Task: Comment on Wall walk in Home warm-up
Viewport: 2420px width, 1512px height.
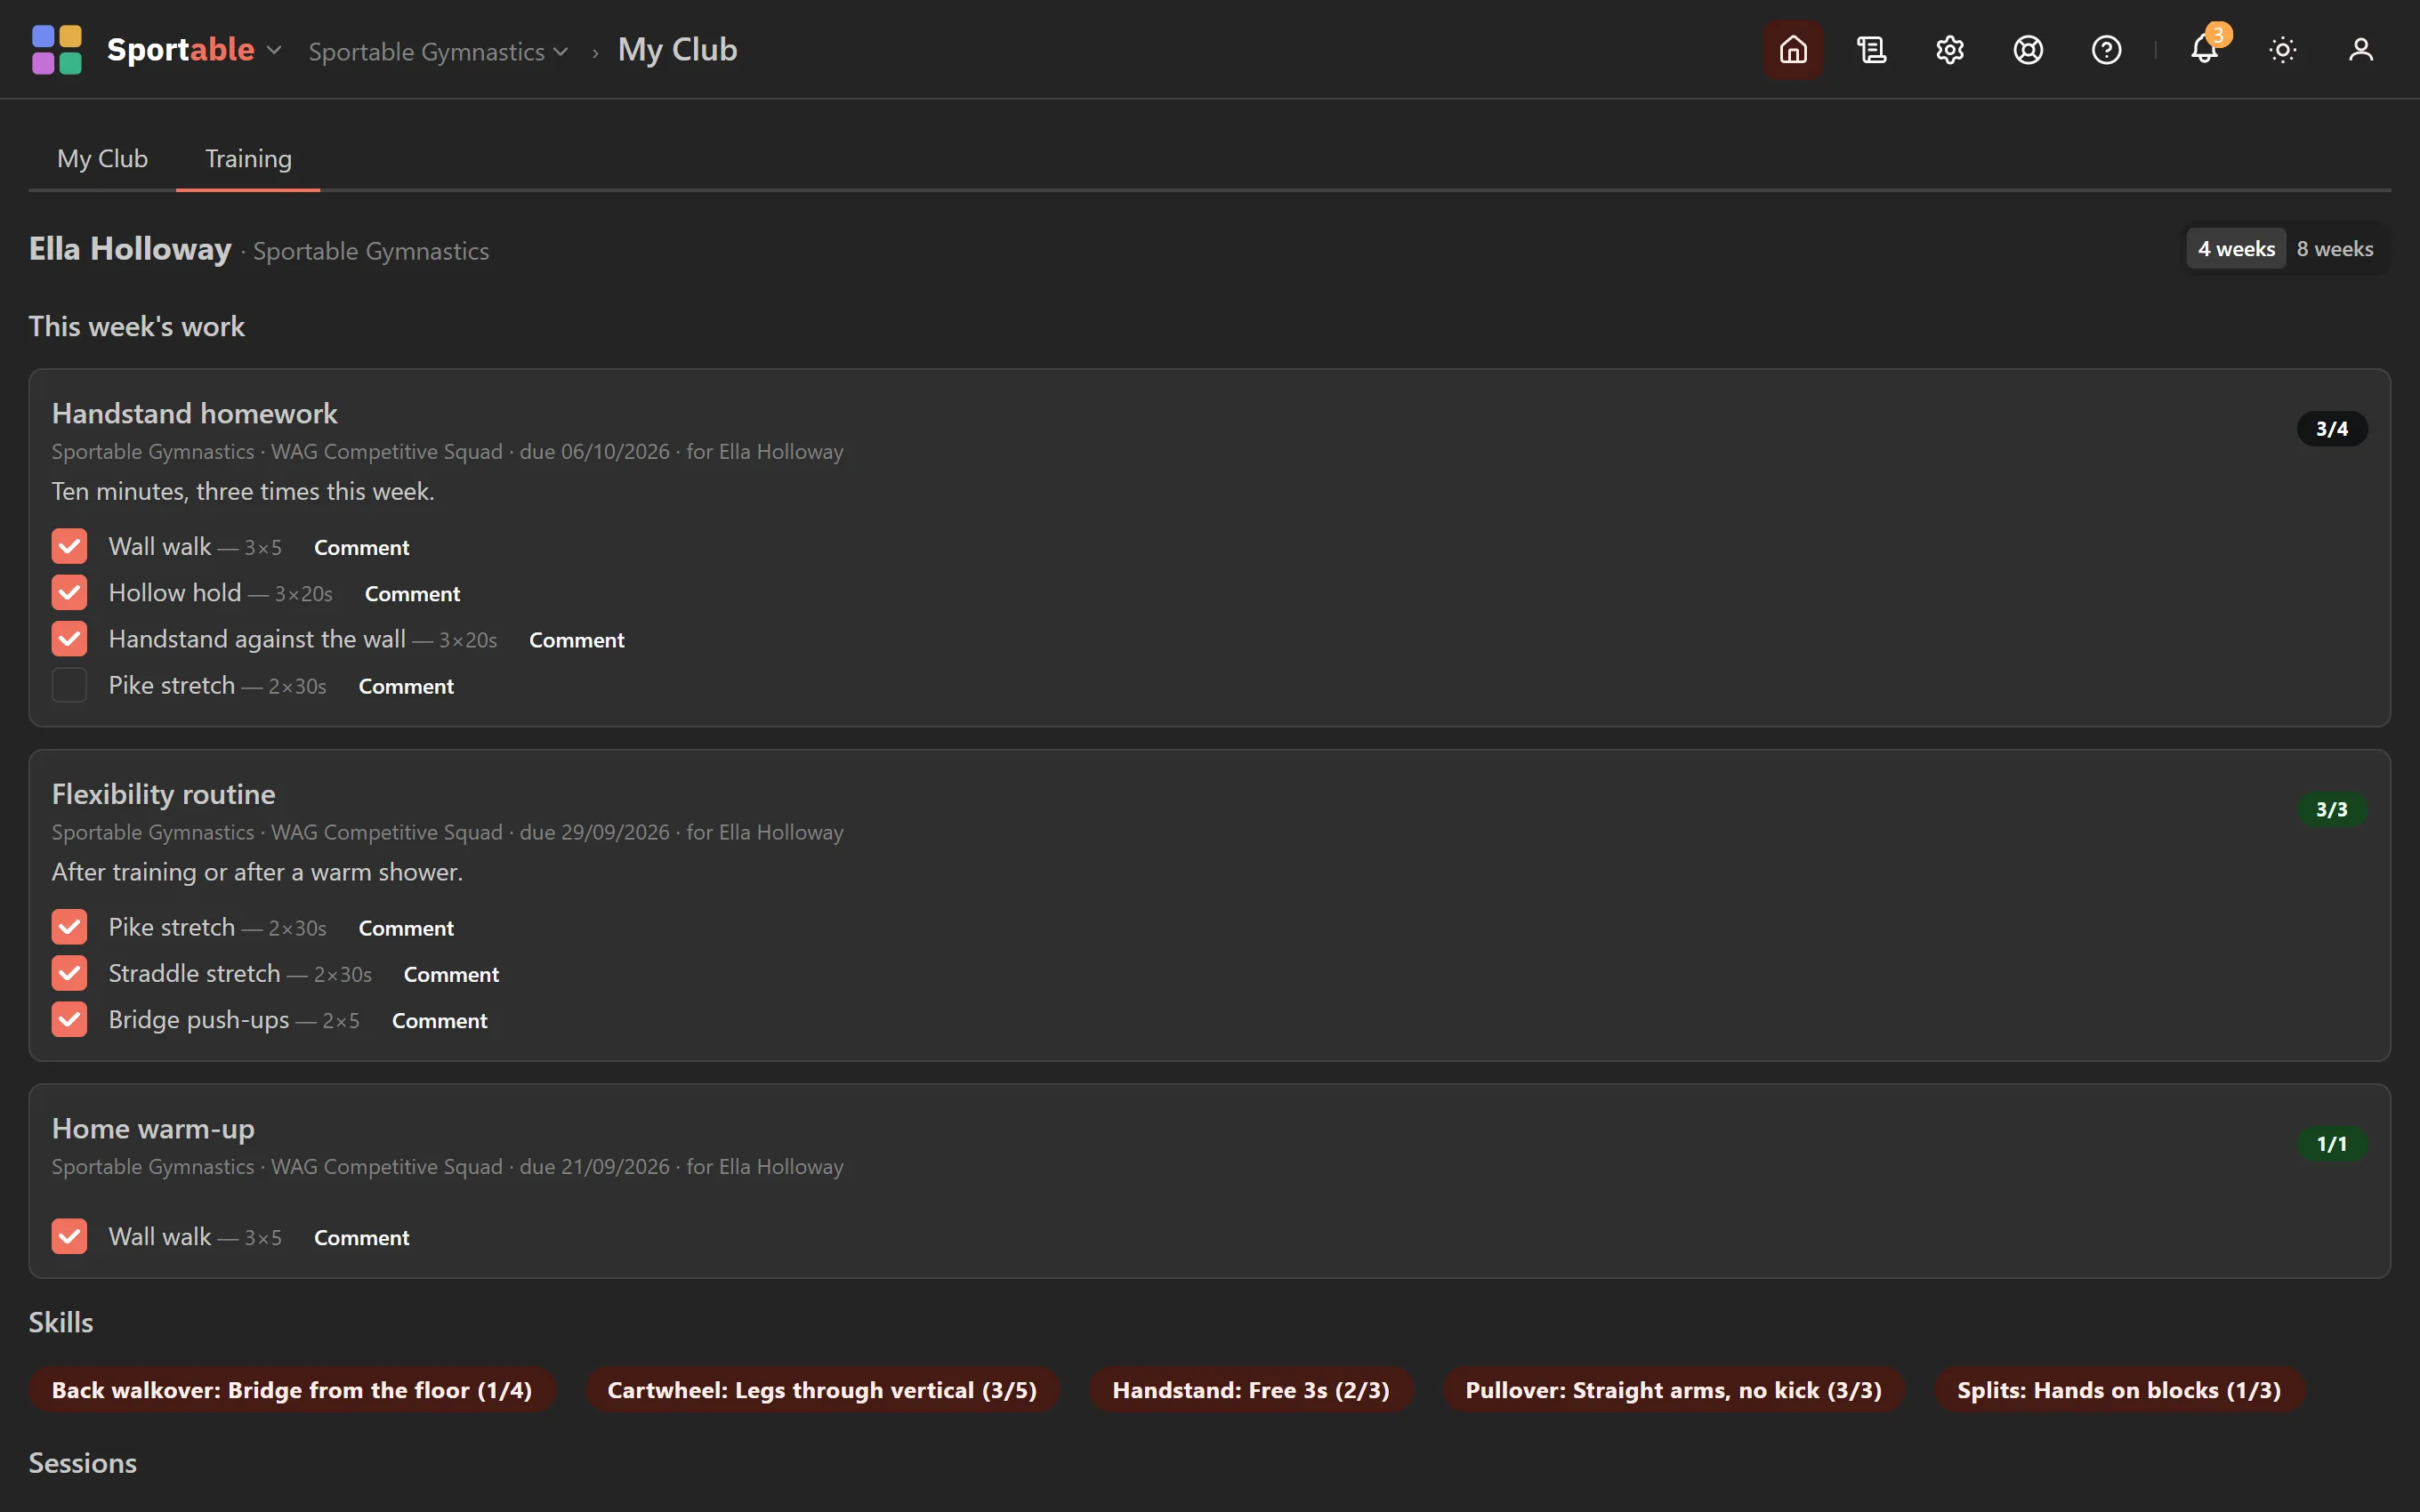Action: pyautogui.click(x=362, y=1237)
